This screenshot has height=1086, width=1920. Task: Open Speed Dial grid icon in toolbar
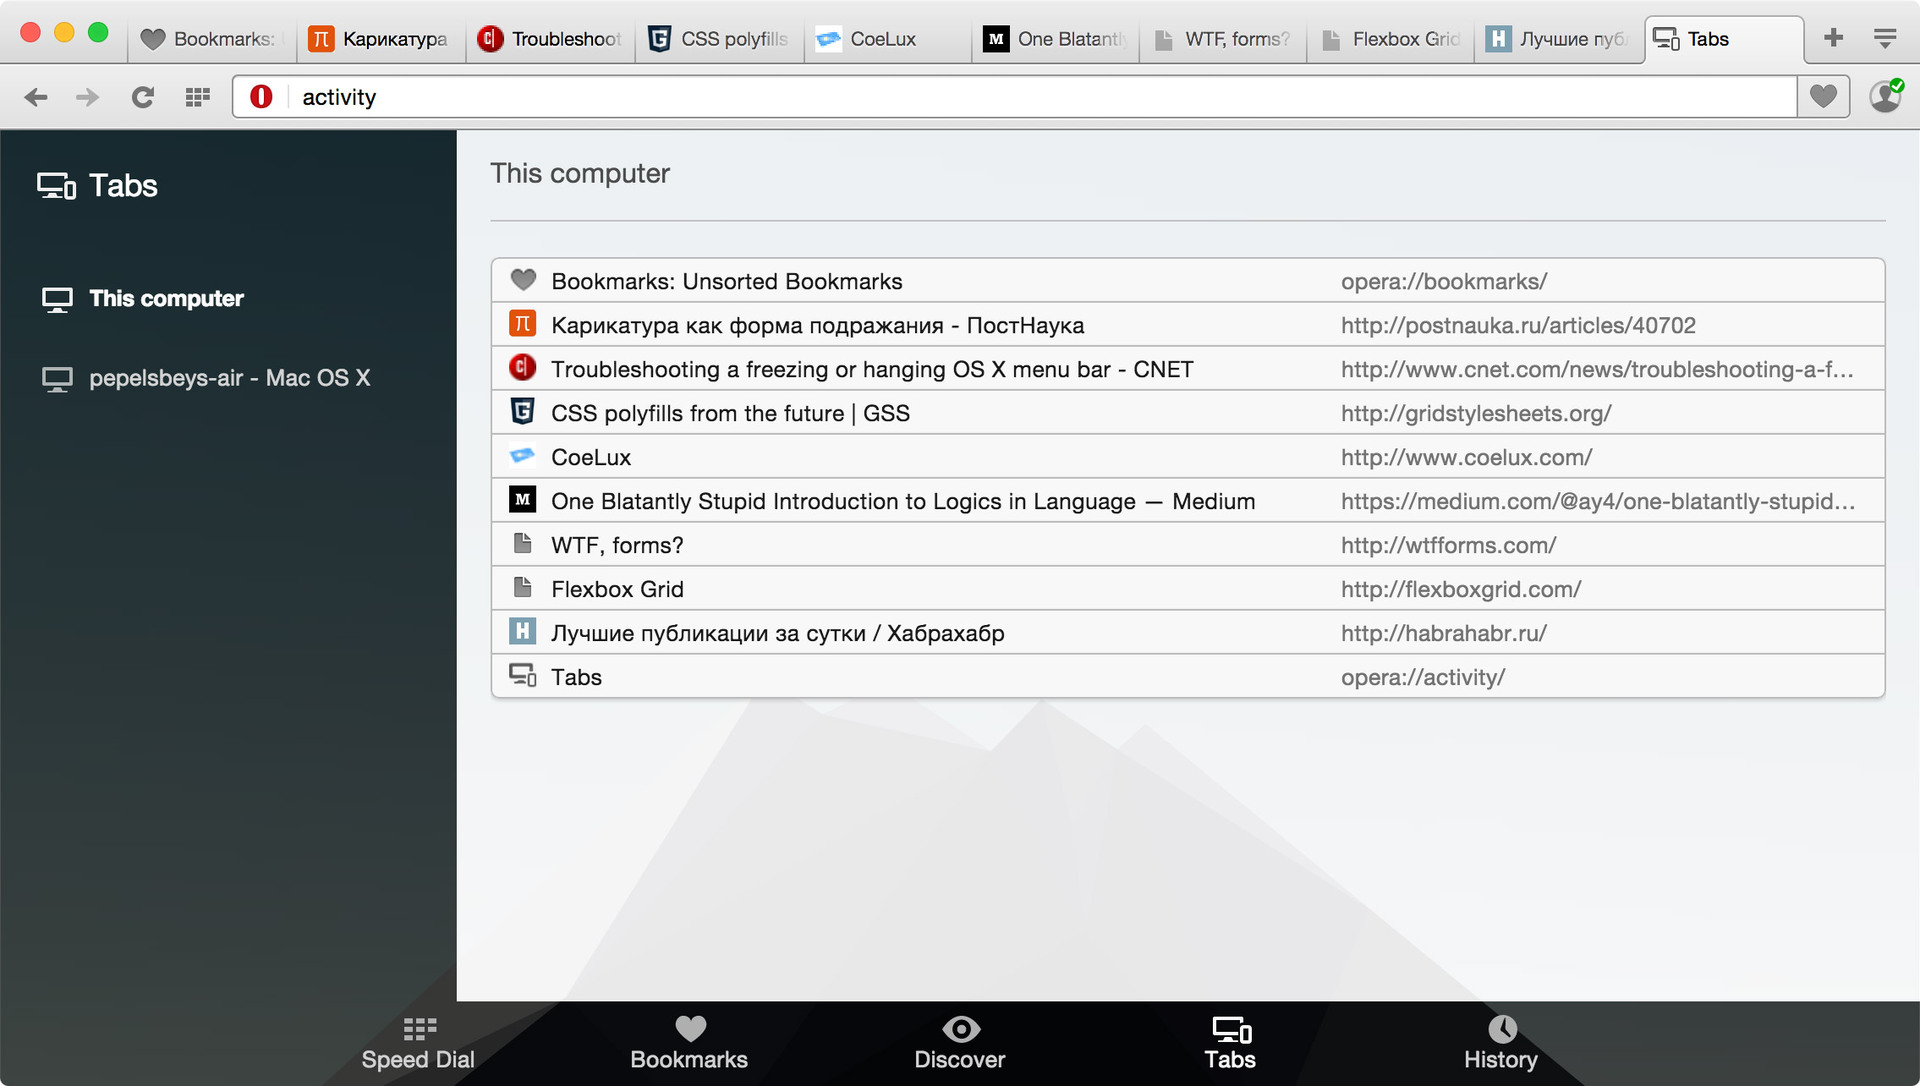point(197,97)
